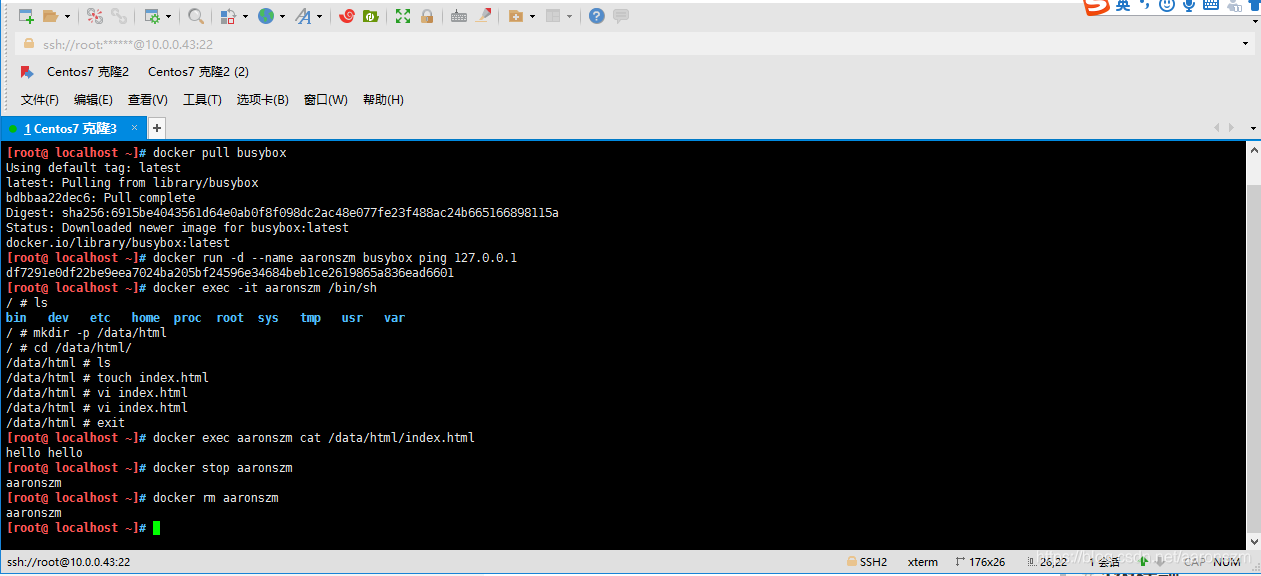This screenshot has height=576, width=1261.
Task: Open the Centos7 克隆2 (2) quick link
Action: point(198,72)
